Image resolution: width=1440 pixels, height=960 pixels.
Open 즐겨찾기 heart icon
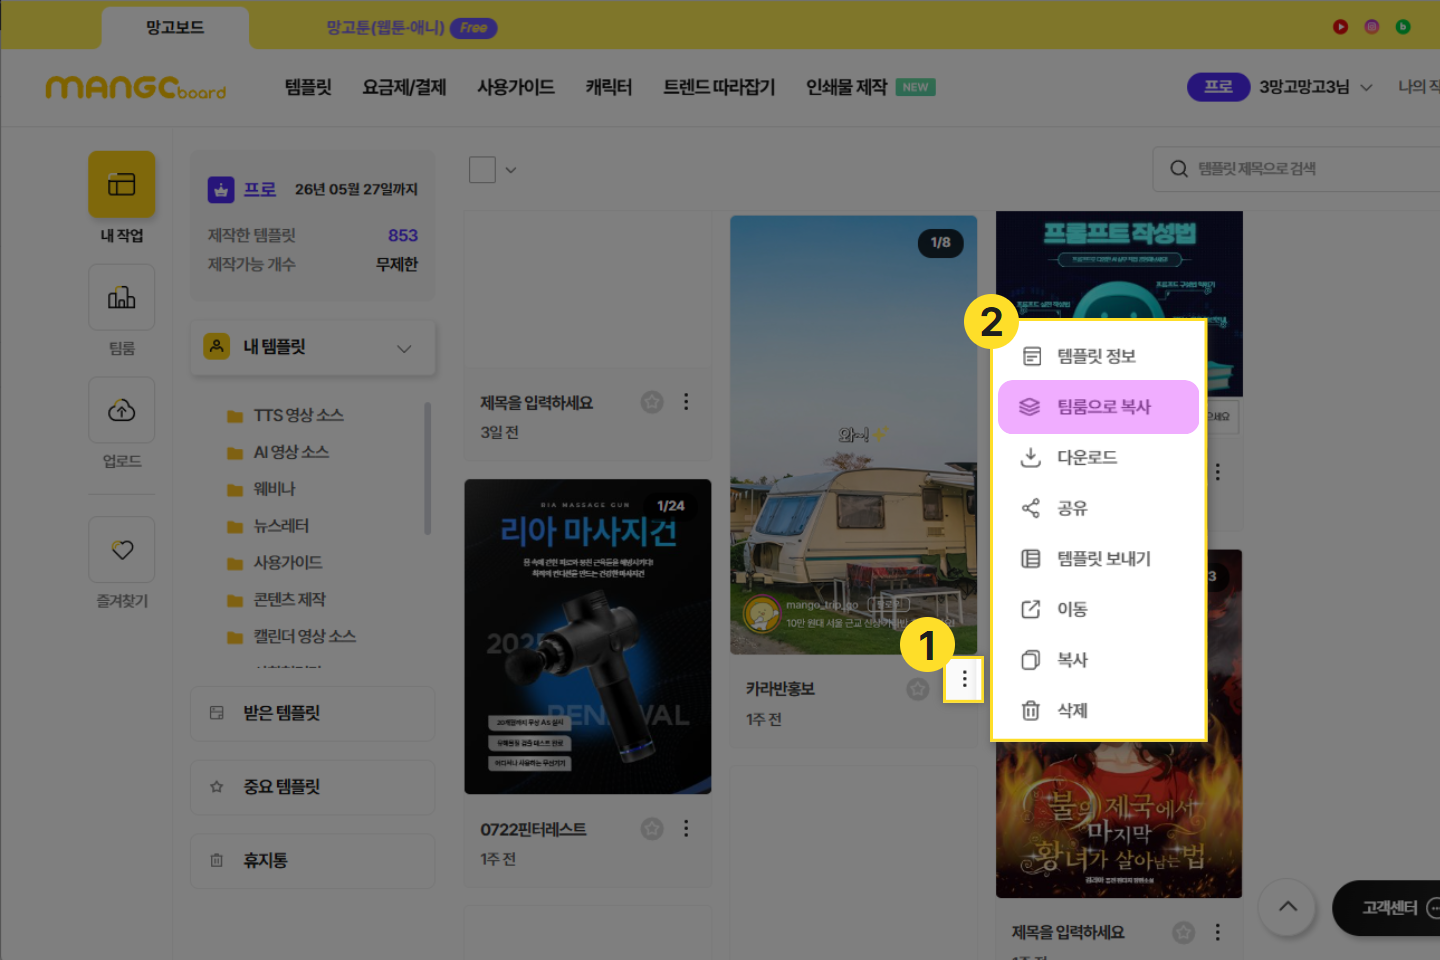(121, 549)
